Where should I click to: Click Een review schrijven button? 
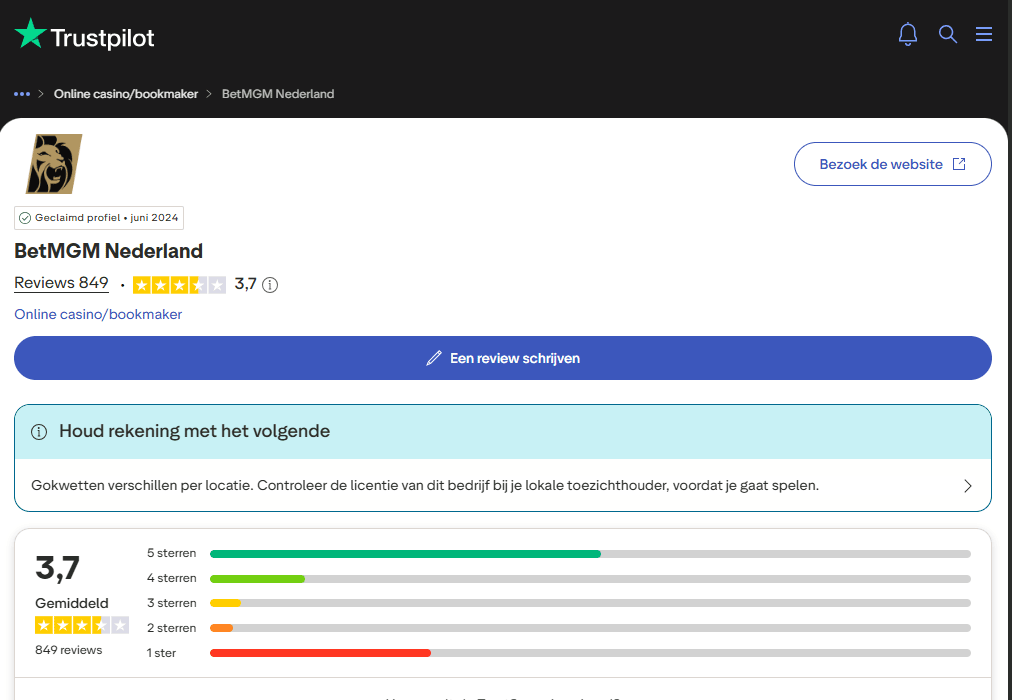[503, 358]
